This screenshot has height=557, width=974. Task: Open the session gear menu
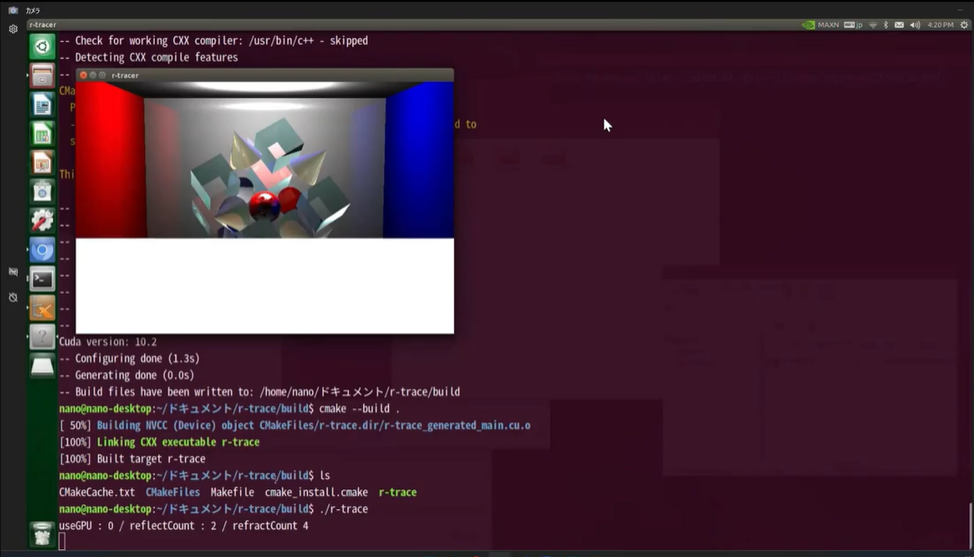964,25
